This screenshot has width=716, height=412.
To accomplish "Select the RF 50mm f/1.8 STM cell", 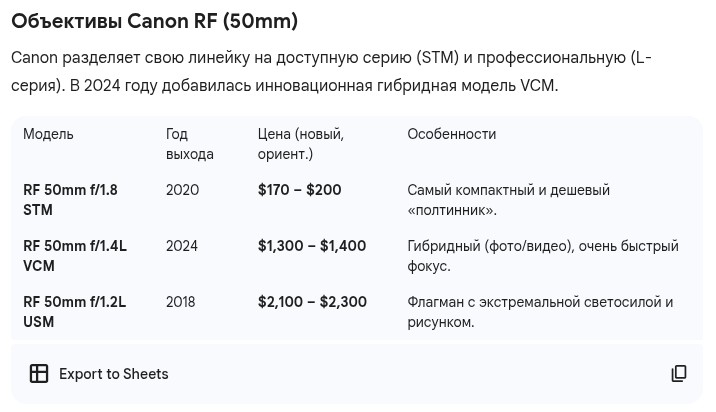I will click(x=70, y=200).
